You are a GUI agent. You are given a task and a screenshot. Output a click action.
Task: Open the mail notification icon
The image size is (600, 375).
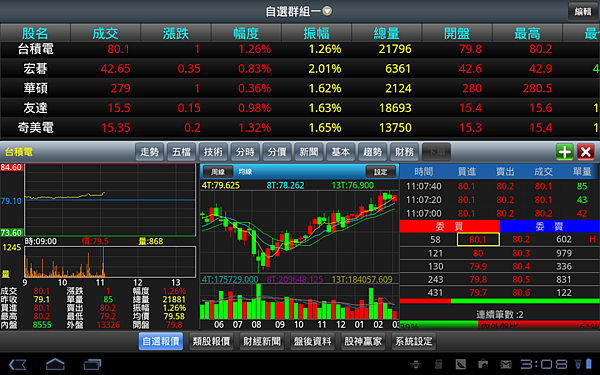point(506,364)
